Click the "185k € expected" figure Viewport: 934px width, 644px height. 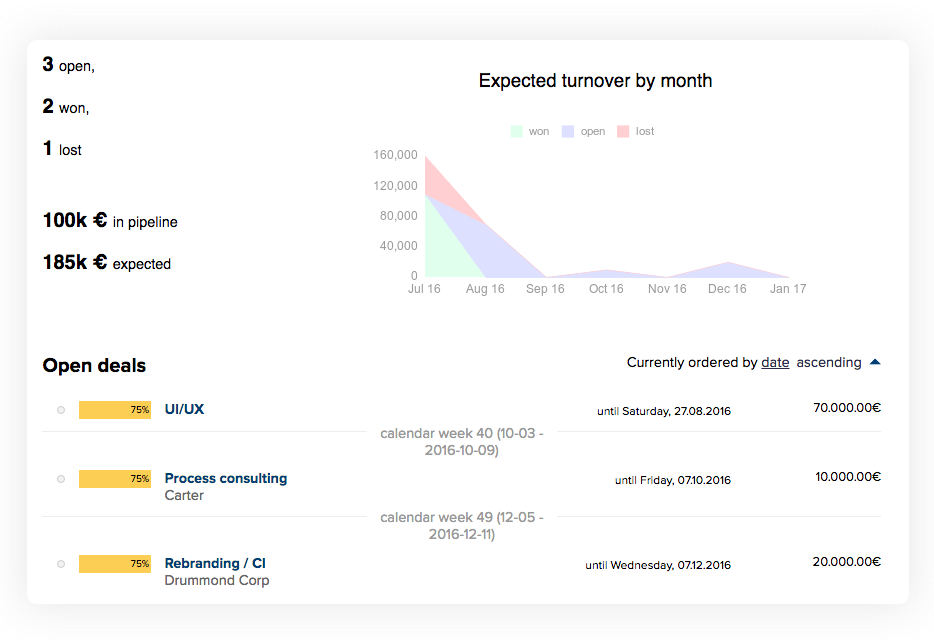tap(105, 263)
